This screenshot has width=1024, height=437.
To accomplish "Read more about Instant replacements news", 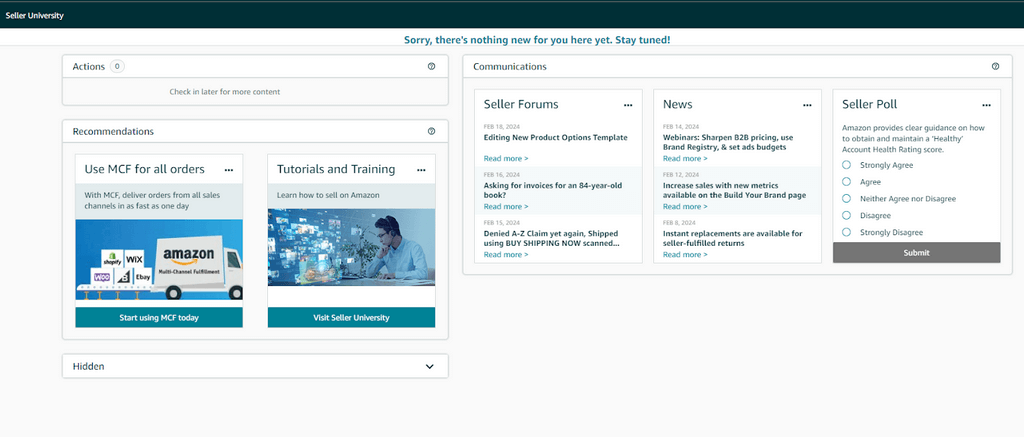I will point(685,255).
